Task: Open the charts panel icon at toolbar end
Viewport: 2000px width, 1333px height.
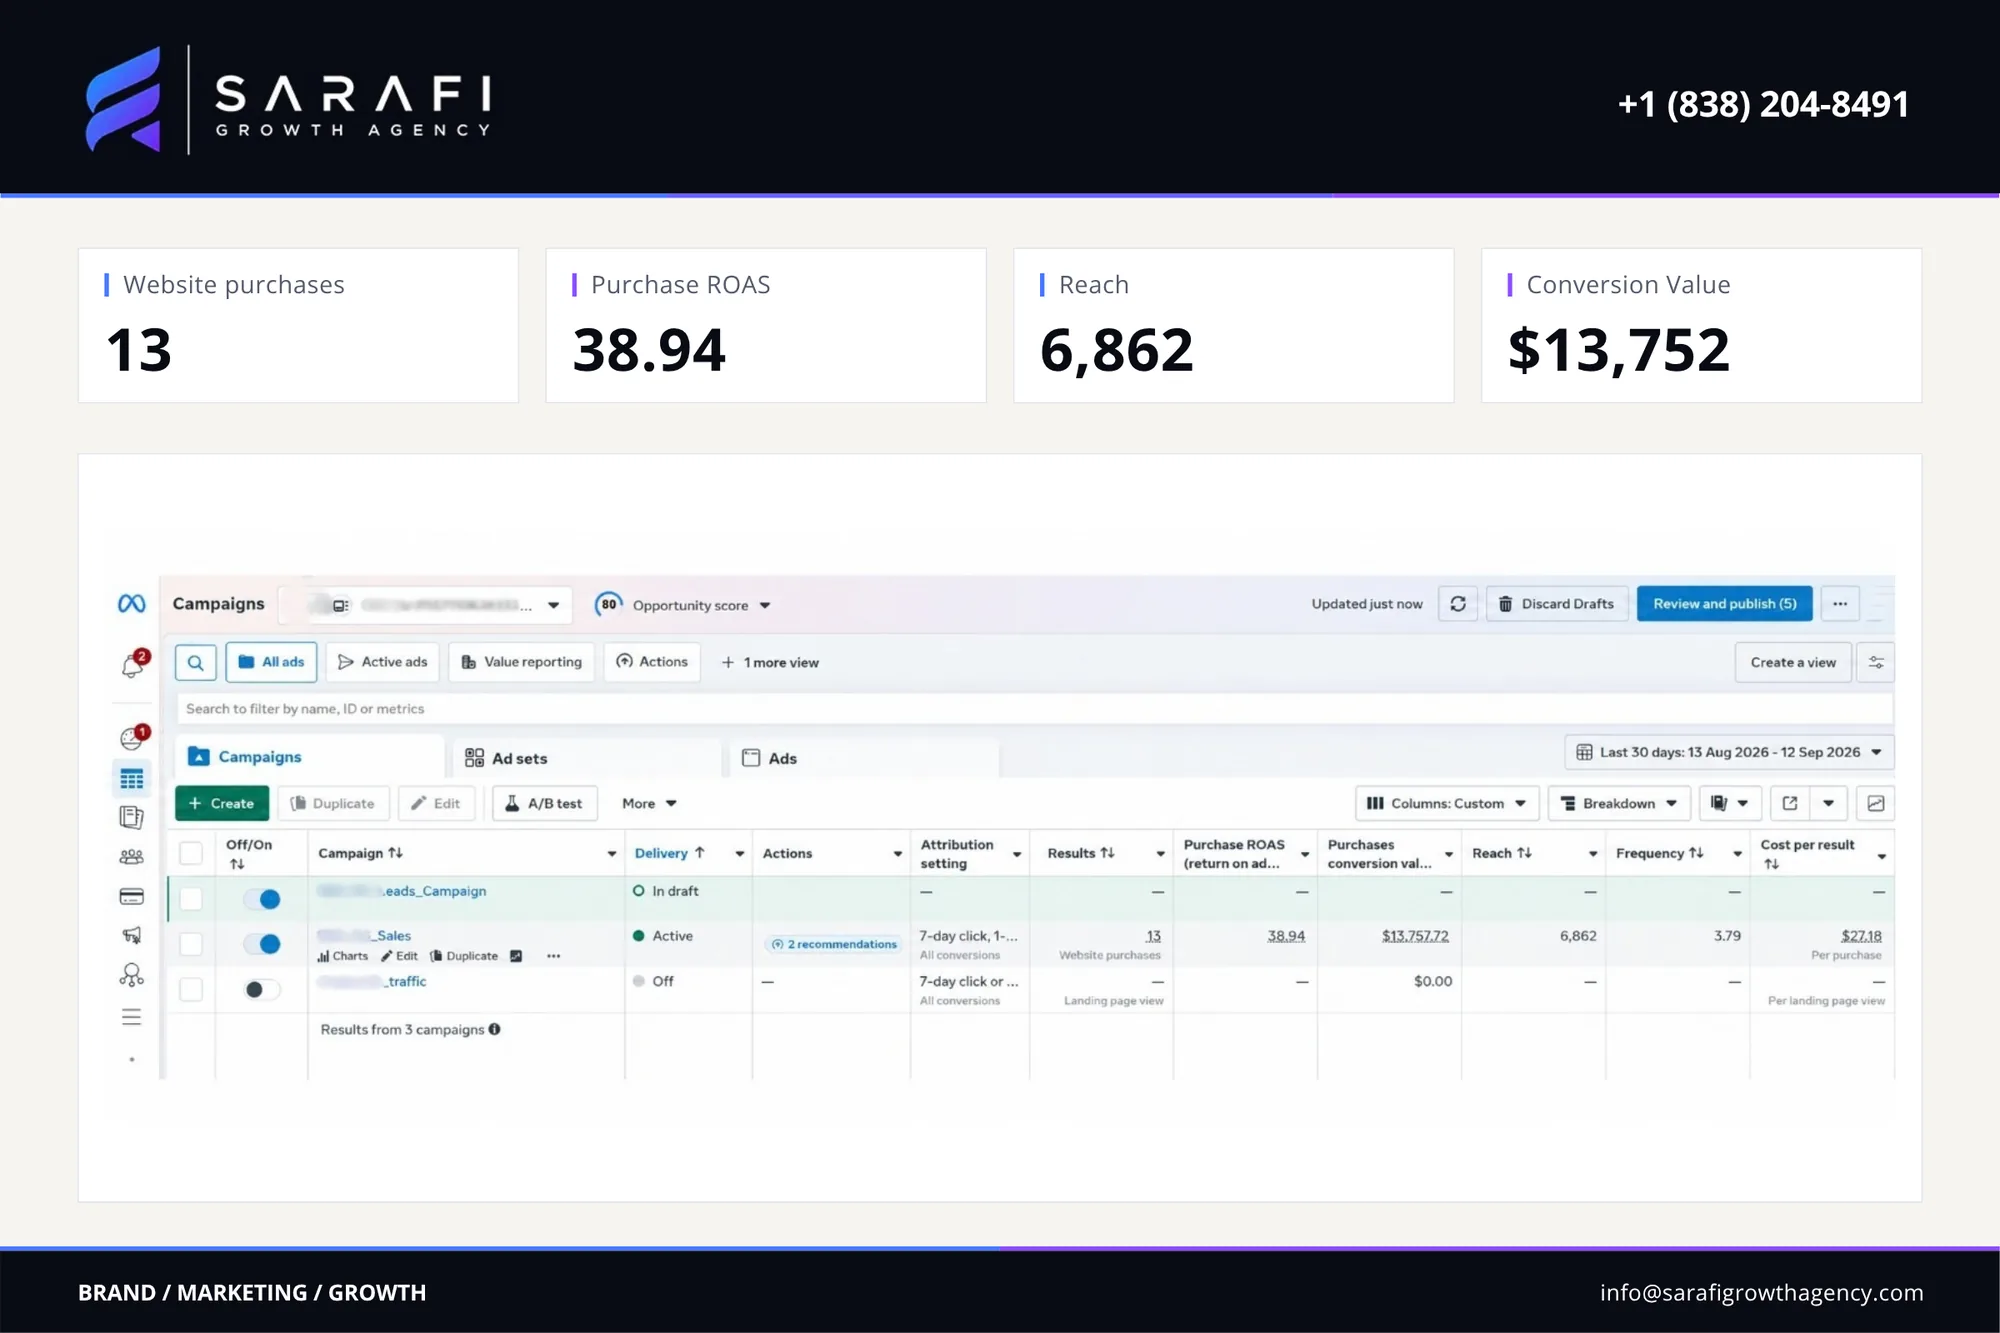Action: (1876, 803)
